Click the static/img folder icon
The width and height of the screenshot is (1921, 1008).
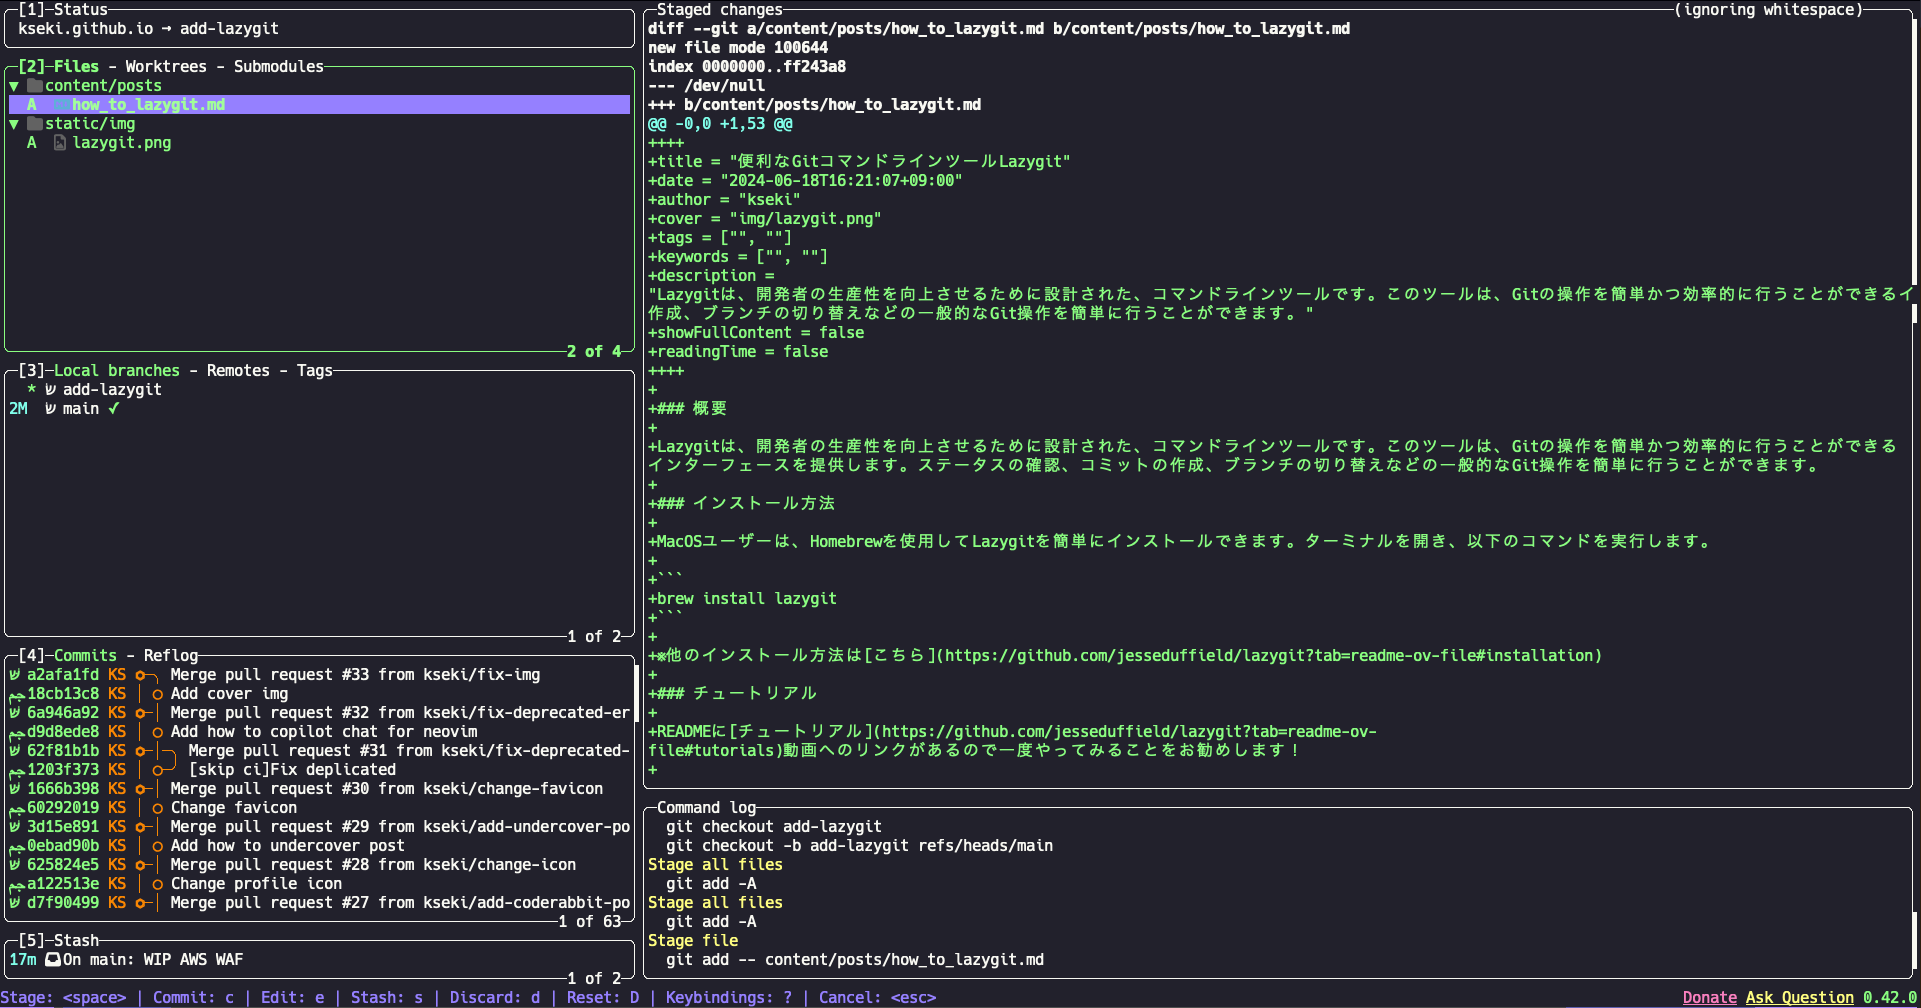coord(35,124)
